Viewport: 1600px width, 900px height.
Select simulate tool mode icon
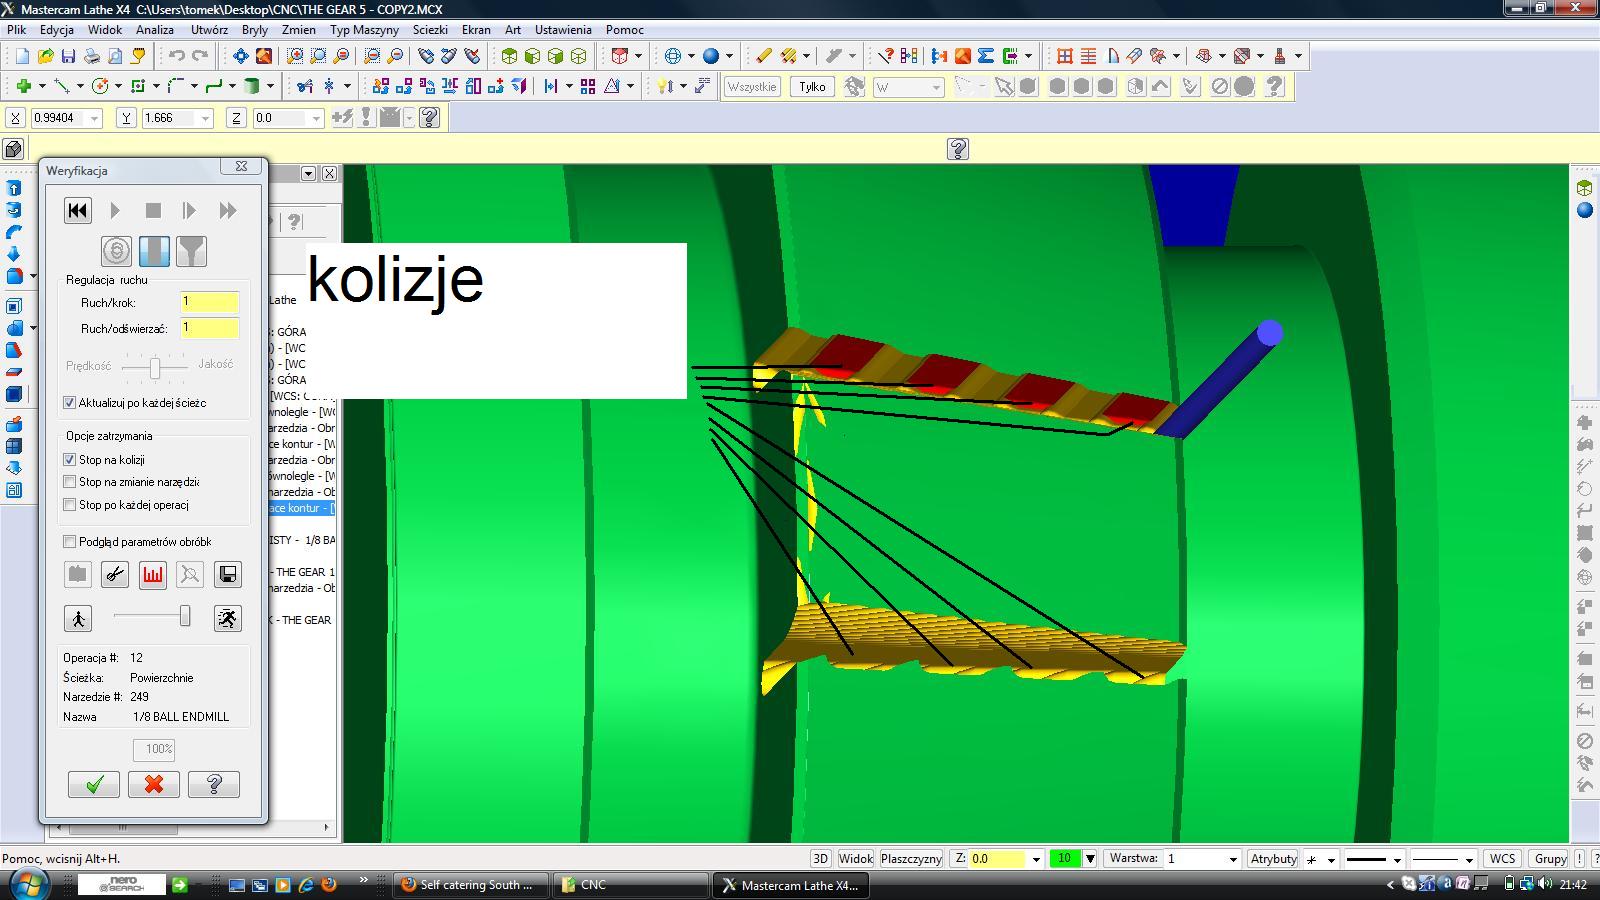[154, 251]
